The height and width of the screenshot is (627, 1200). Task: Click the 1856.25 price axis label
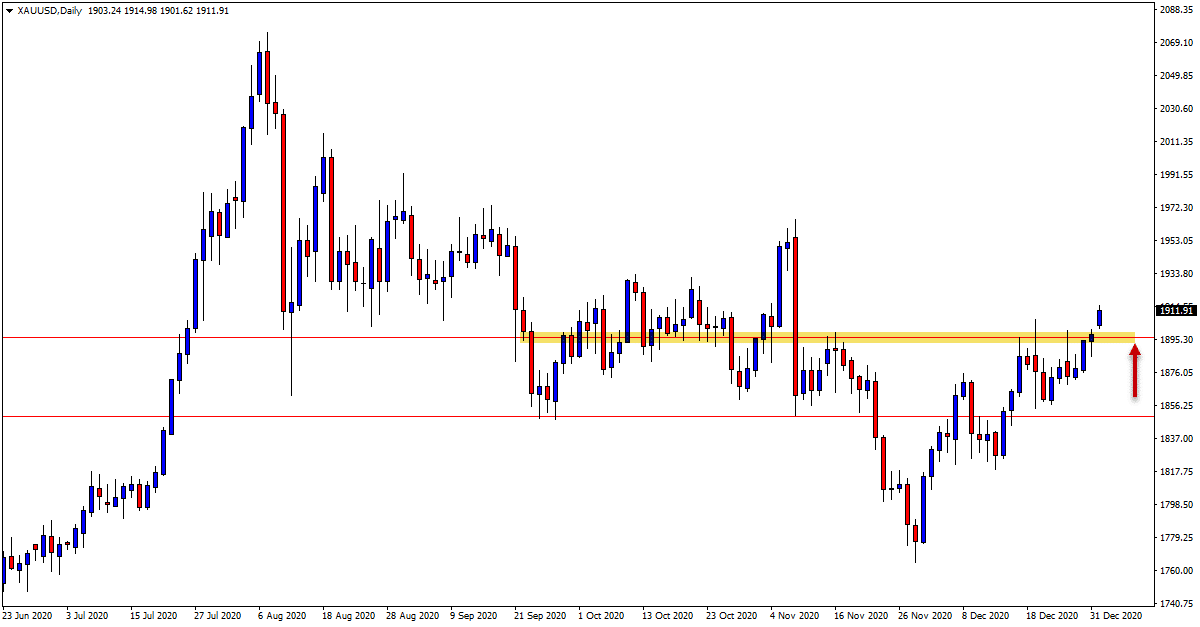tap(1176, 406)
